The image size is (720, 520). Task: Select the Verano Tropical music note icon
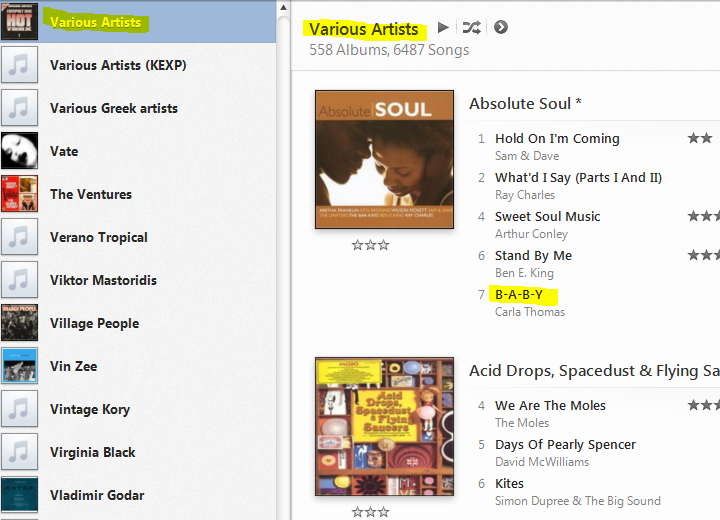click(19, 237)
